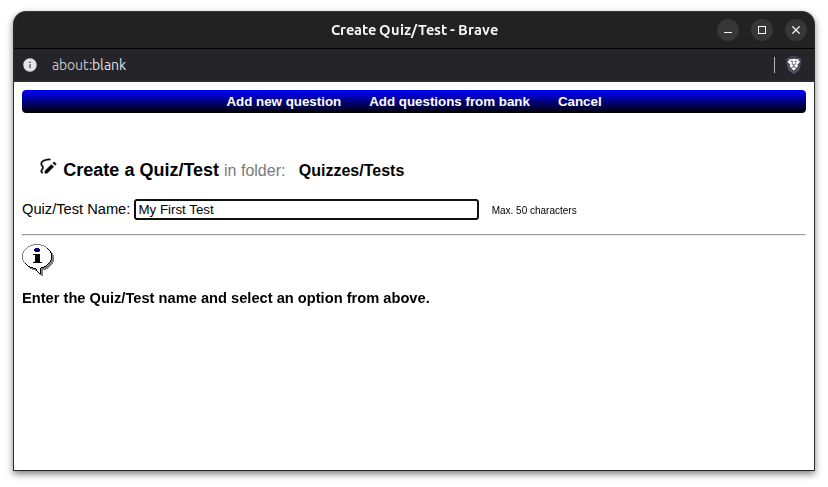Select the about:blank address text
The width and height of the screenshot is (828, 487).
pyautogui.click(x=89, y=65)
